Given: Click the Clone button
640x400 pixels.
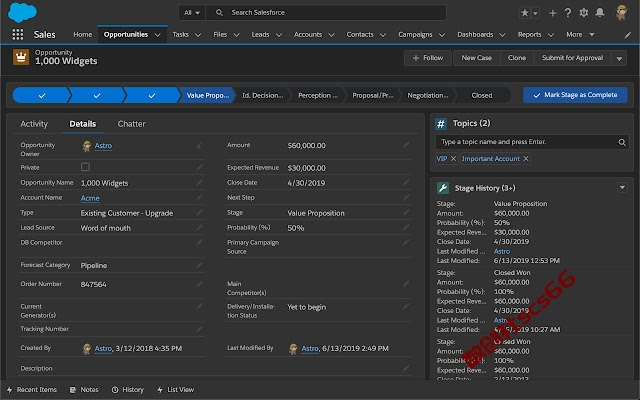Looking at the screenshot, I should click(x=517, y=58).
